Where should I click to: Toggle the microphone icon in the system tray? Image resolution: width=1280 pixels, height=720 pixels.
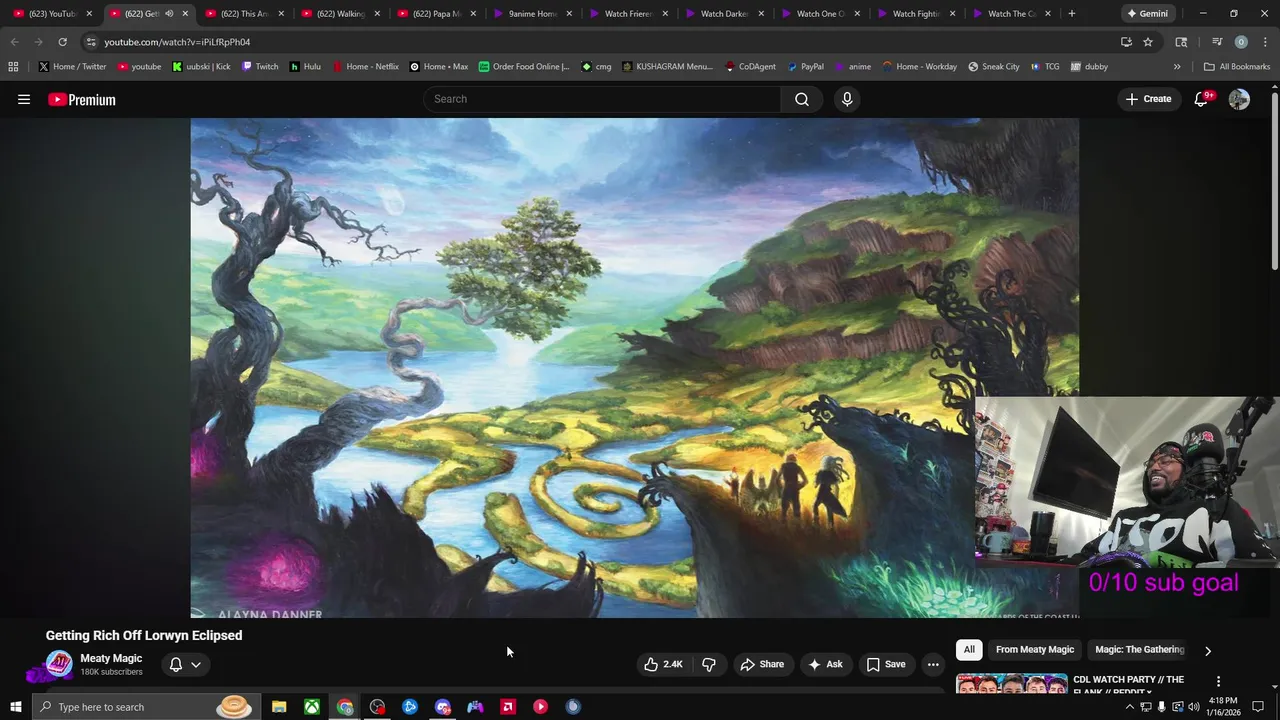pos(1161,707)
